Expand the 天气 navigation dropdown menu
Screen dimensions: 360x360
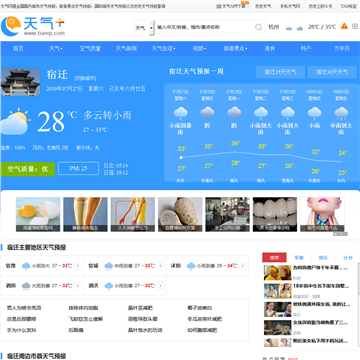pyautogui.click(x=56, y=49)
